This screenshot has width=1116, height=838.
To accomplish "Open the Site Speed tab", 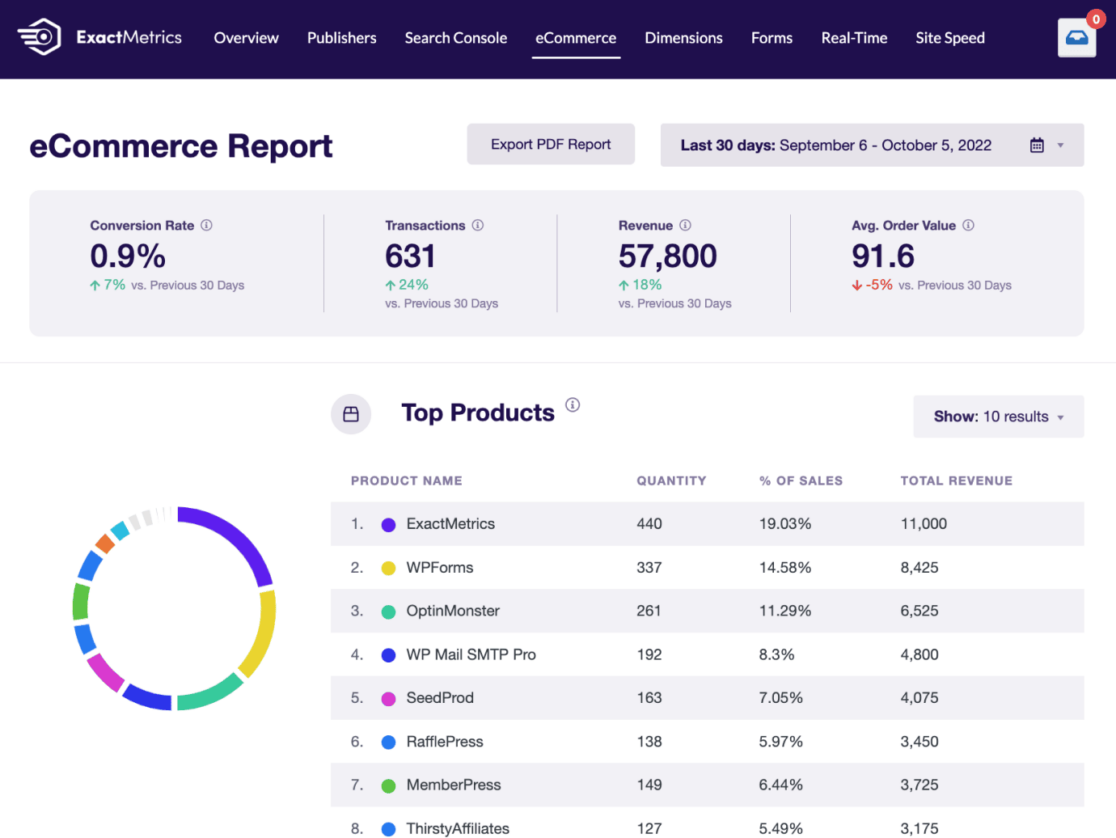I will pyautogui.click(x=950, y=38).
